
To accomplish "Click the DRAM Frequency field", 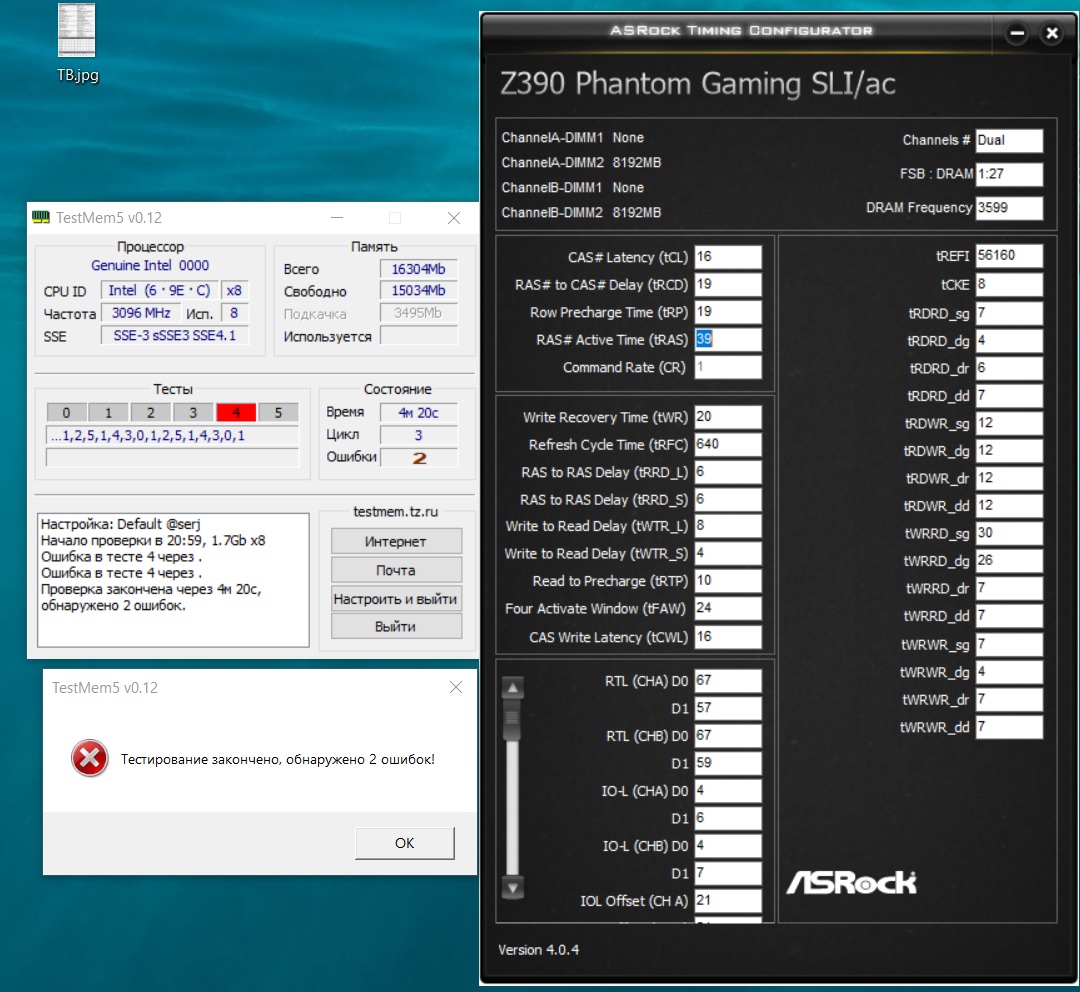I will tap(1009, 207).
